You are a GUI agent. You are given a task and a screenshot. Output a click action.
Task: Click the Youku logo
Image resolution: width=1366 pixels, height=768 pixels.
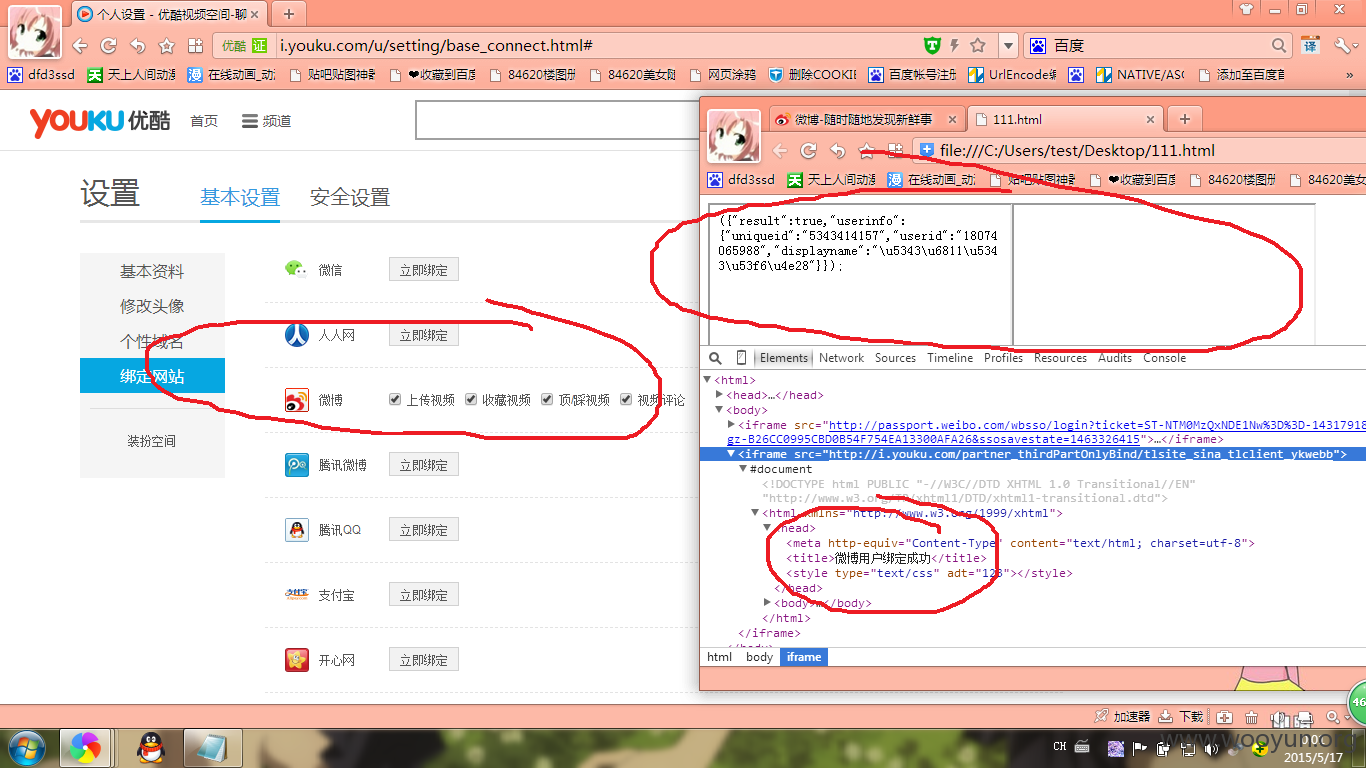(x=99, y=121)
